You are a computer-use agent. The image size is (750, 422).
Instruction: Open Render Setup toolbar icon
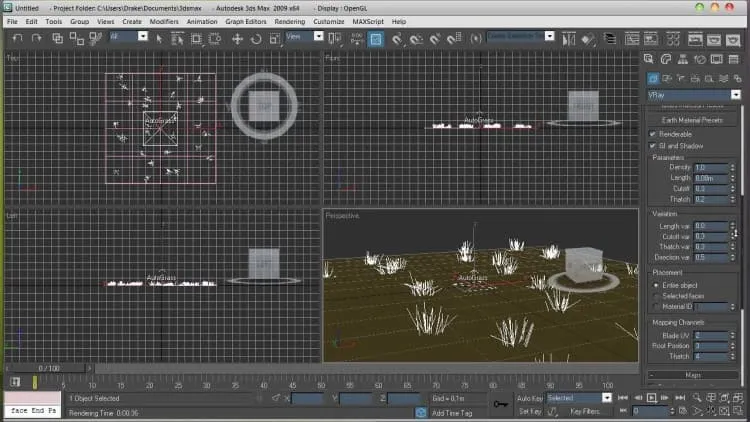point(695,39)
